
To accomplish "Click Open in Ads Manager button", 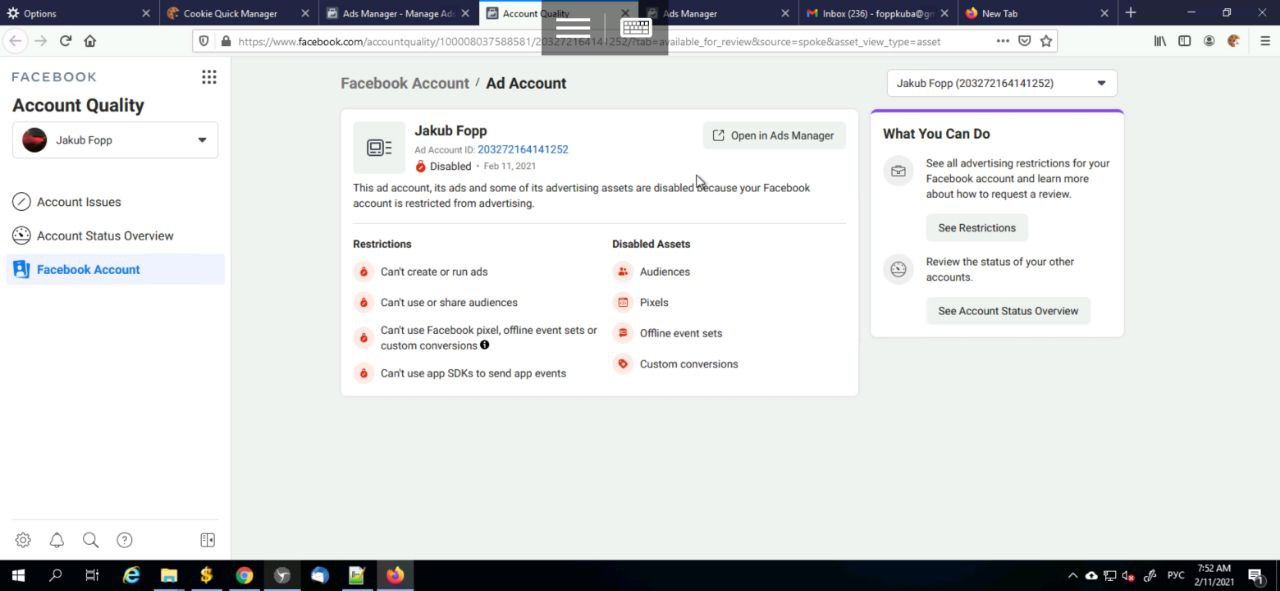I will pyautogui.click(x=774, y=135).
